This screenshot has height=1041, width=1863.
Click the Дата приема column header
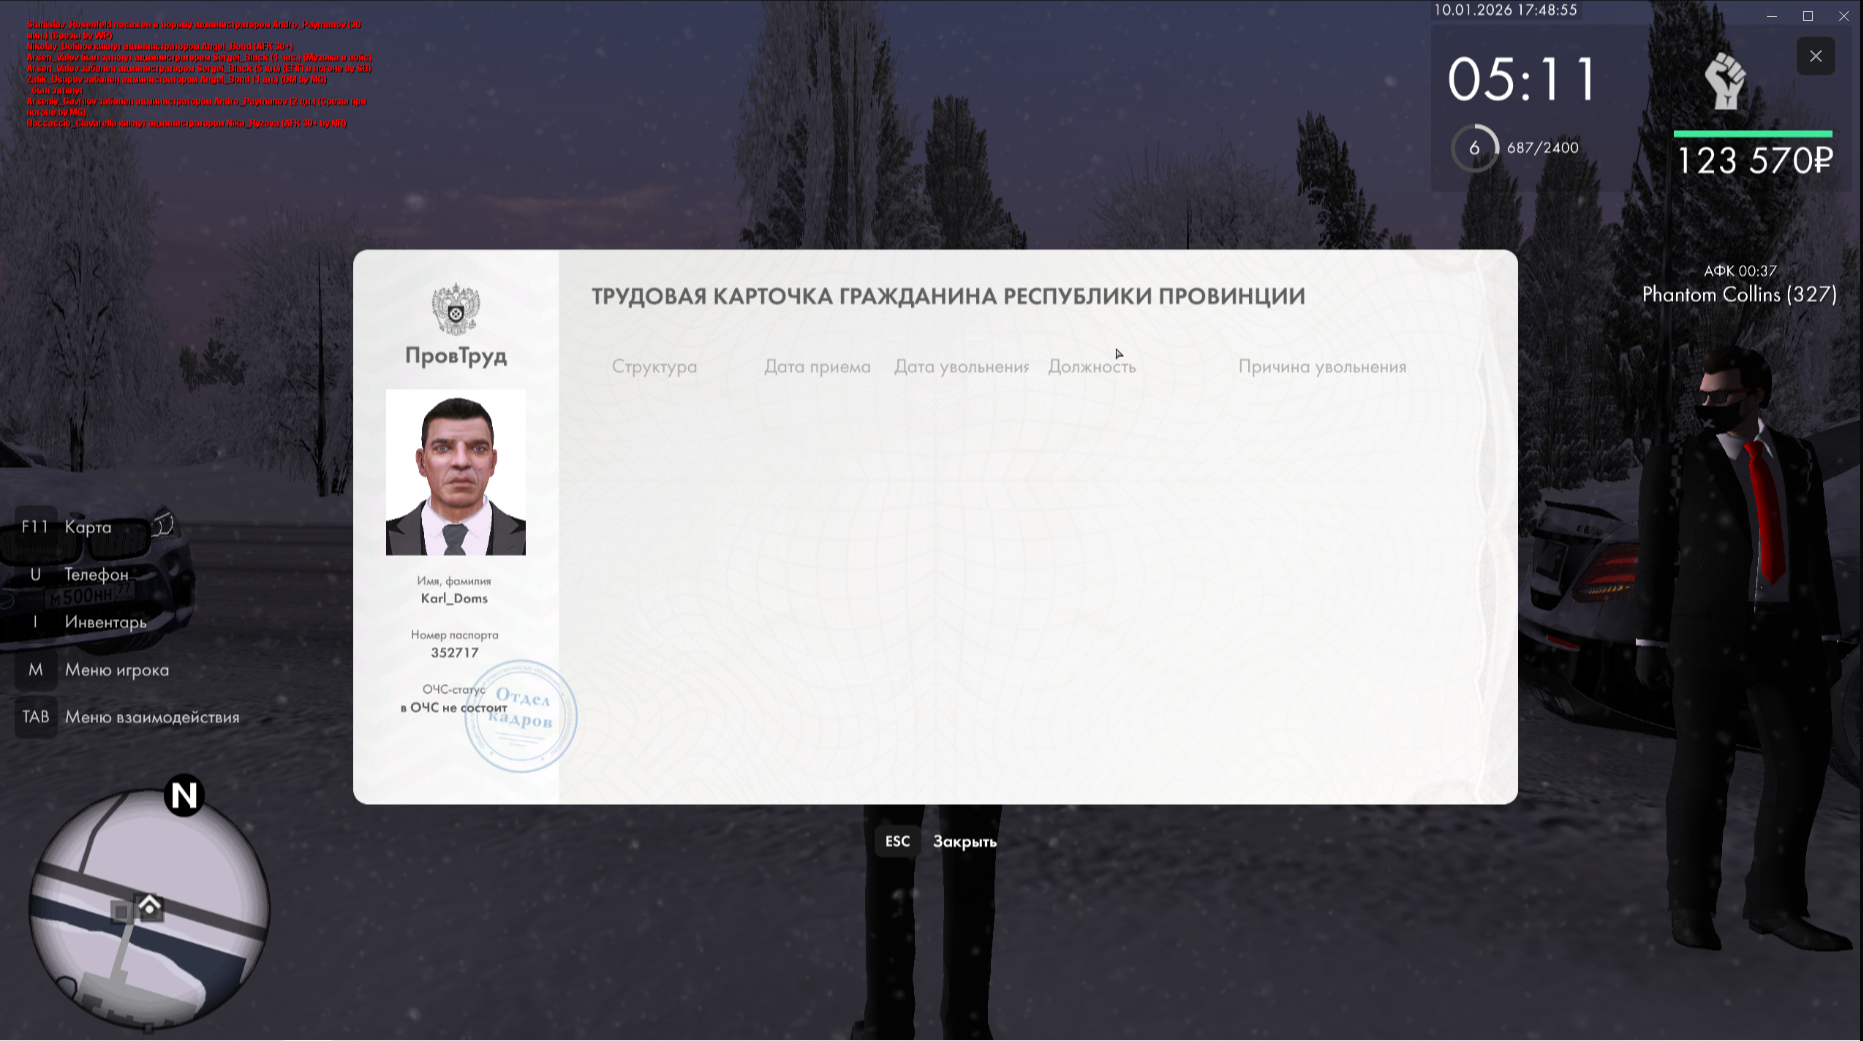(817, 367)
